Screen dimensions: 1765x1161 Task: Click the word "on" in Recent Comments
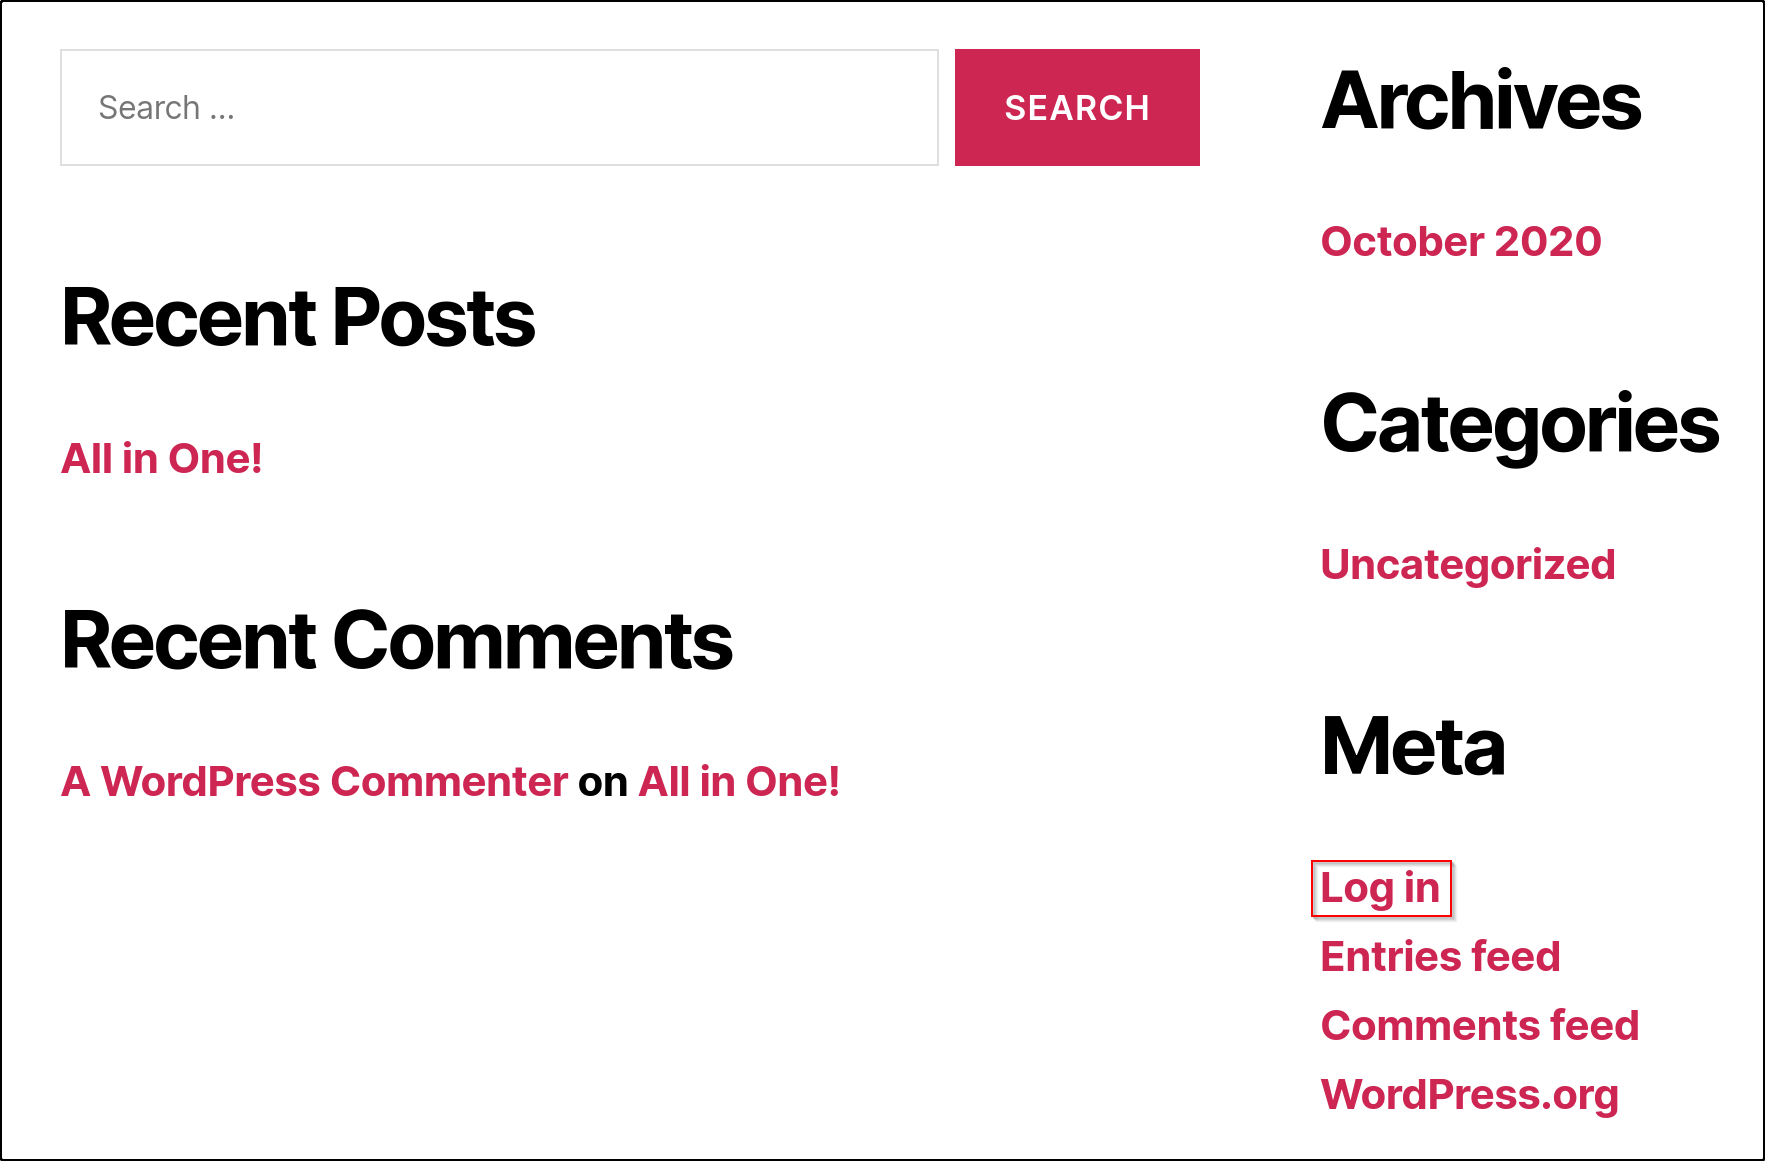point(603,782)
